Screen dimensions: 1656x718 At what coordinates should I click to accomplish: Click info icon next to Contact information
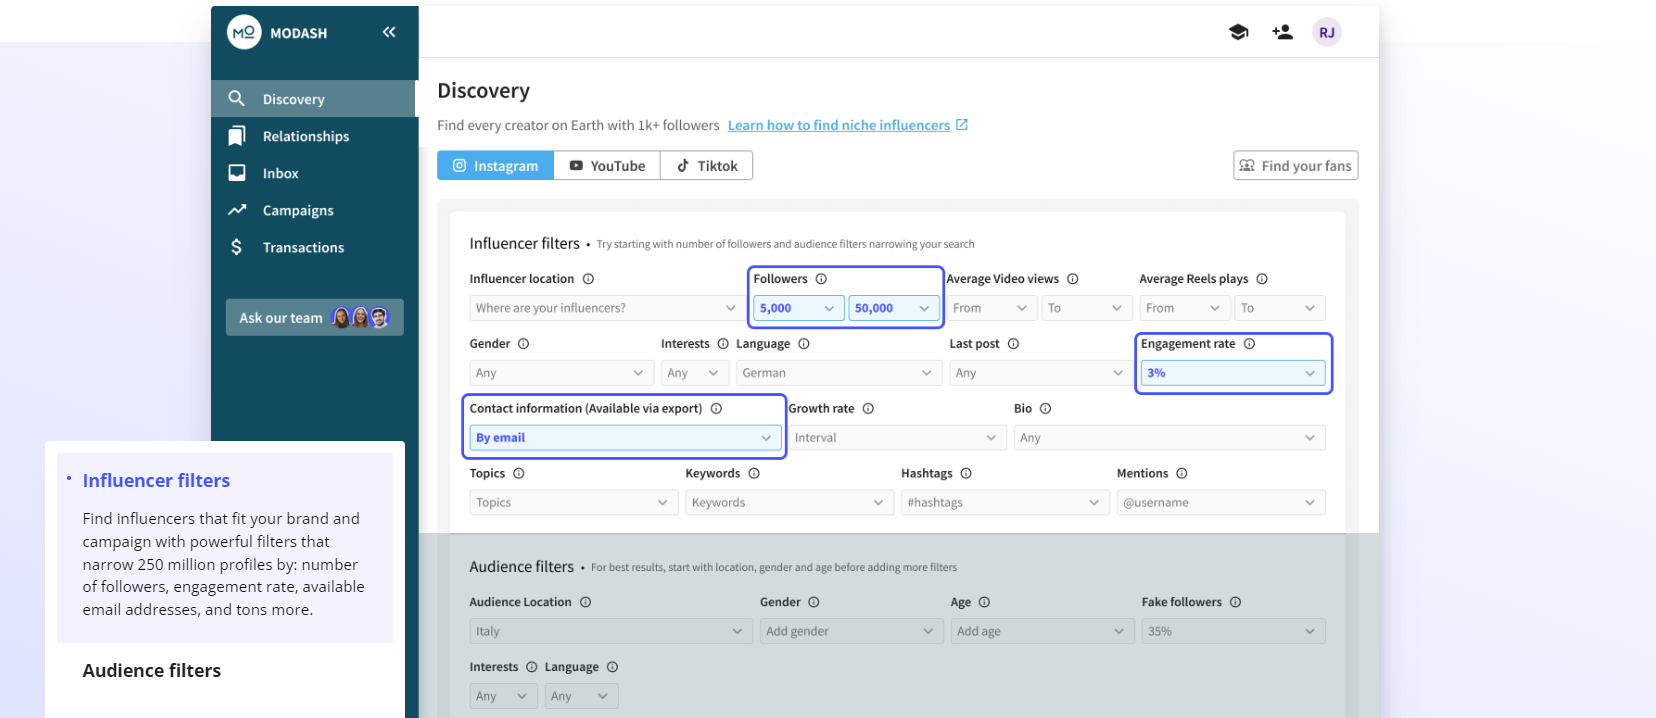point(716,409)
